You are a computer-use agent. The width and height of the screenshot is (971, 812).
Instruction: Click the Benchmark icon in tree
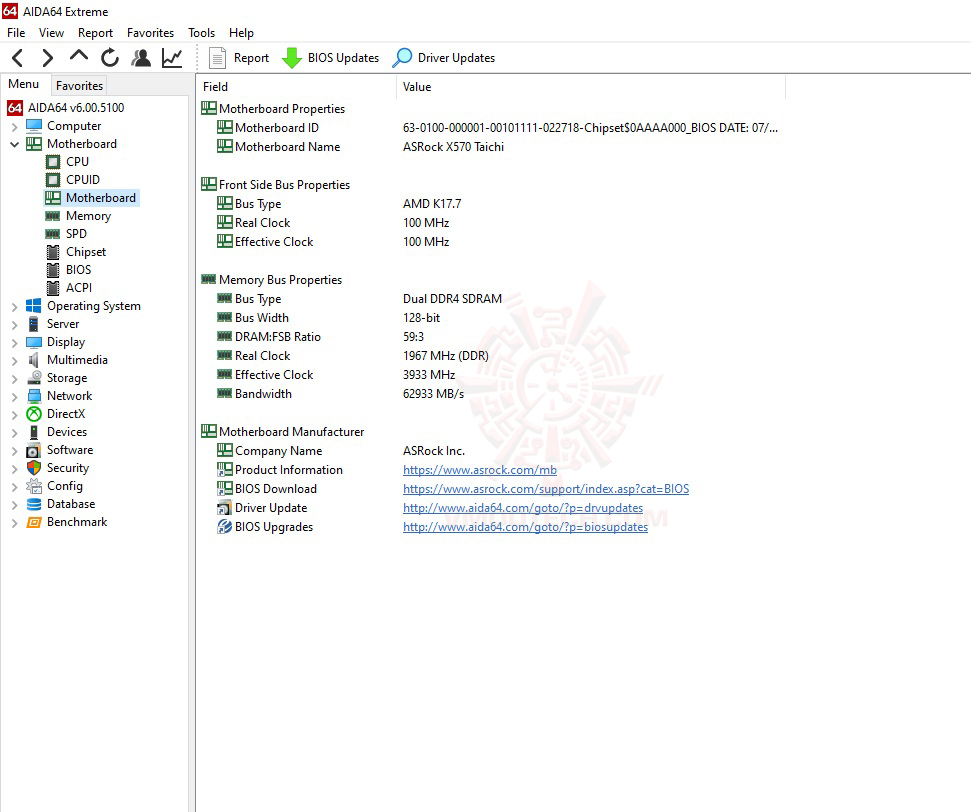coord(33,523)
